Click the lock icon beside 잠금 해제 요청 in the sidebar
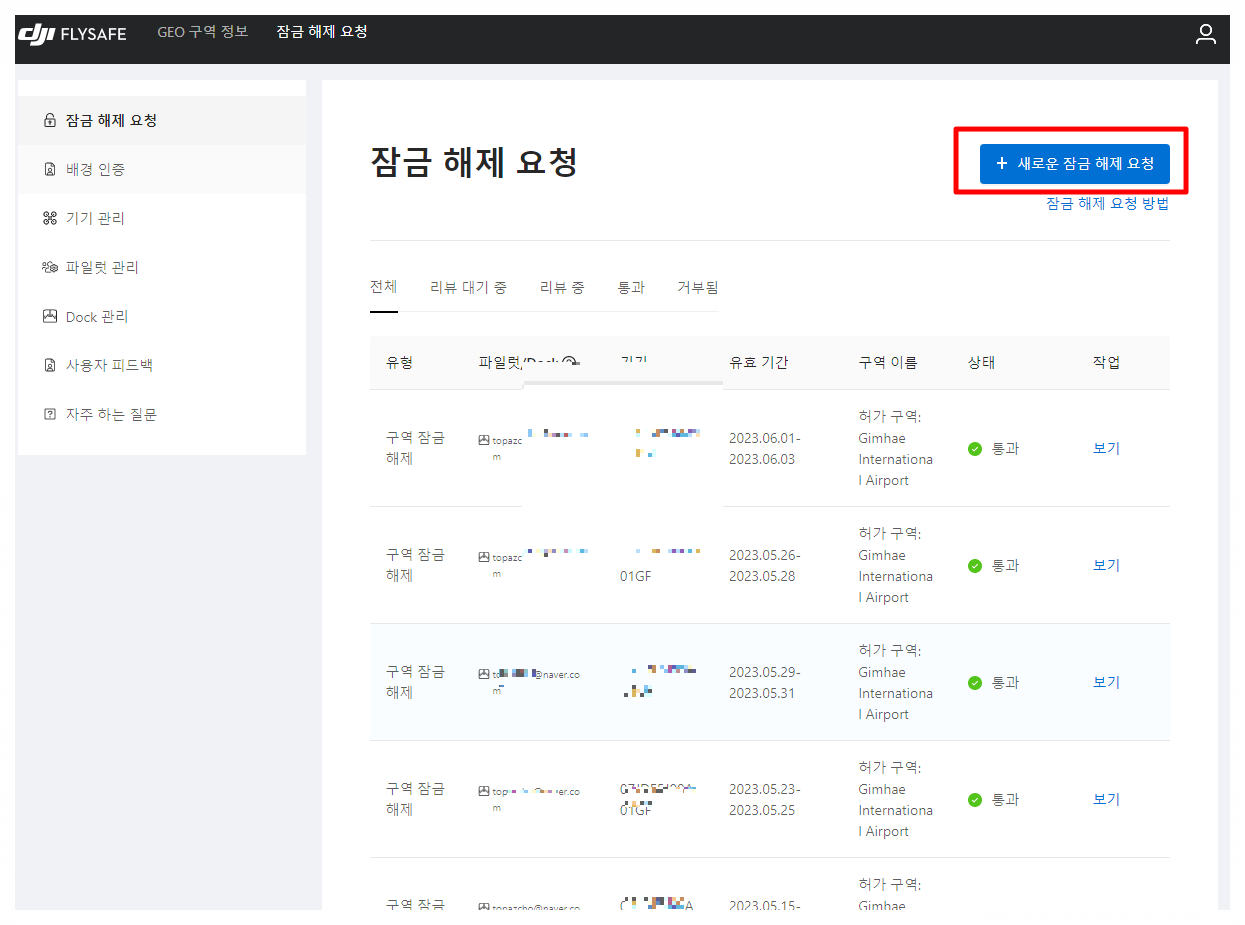Image resolution: width=1245 pixels, height=925 pixels. 50,121
